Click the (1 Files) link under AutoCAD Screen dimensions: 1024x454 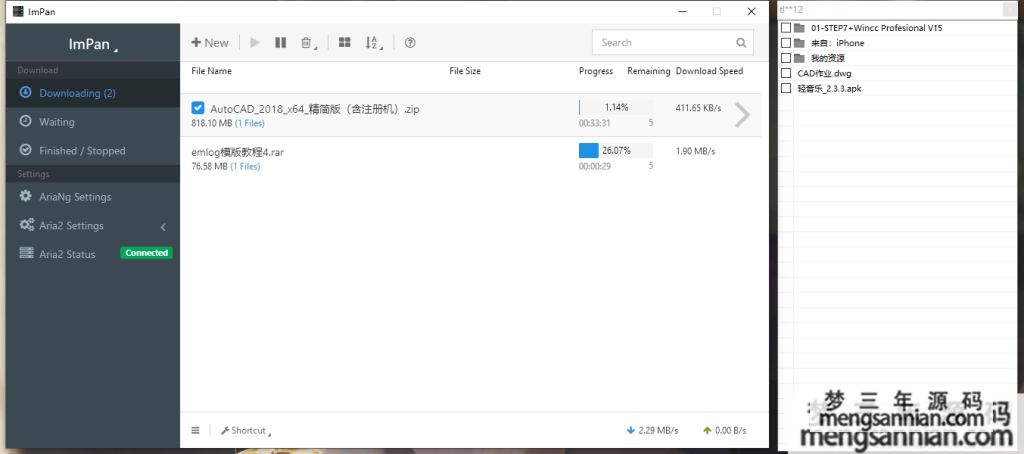coord(249,123)
